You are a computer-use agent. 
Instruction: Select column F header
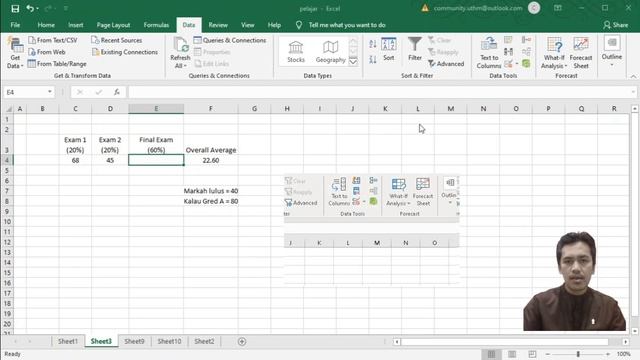pyautogui.click(x=211, y=109)
